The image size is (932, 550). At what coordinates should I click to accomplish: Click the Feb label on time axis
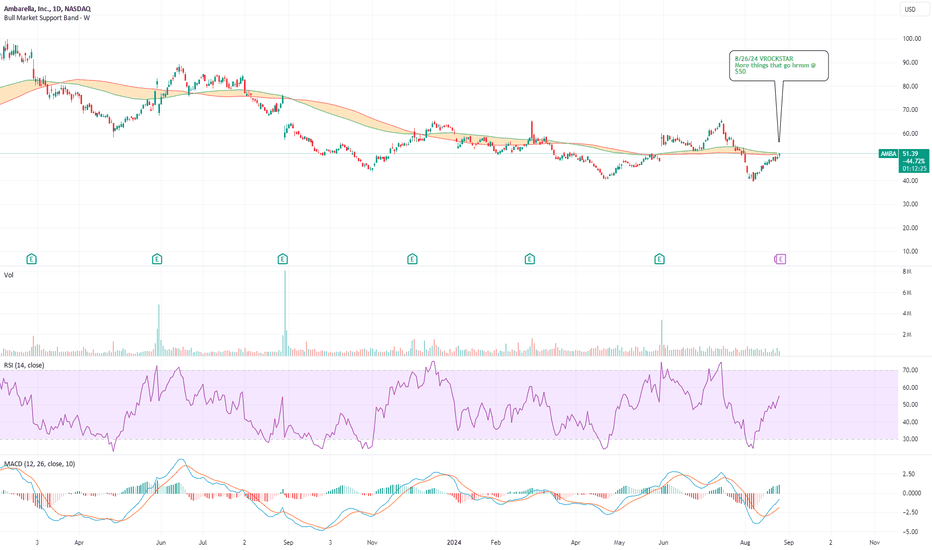coord(496,543)
